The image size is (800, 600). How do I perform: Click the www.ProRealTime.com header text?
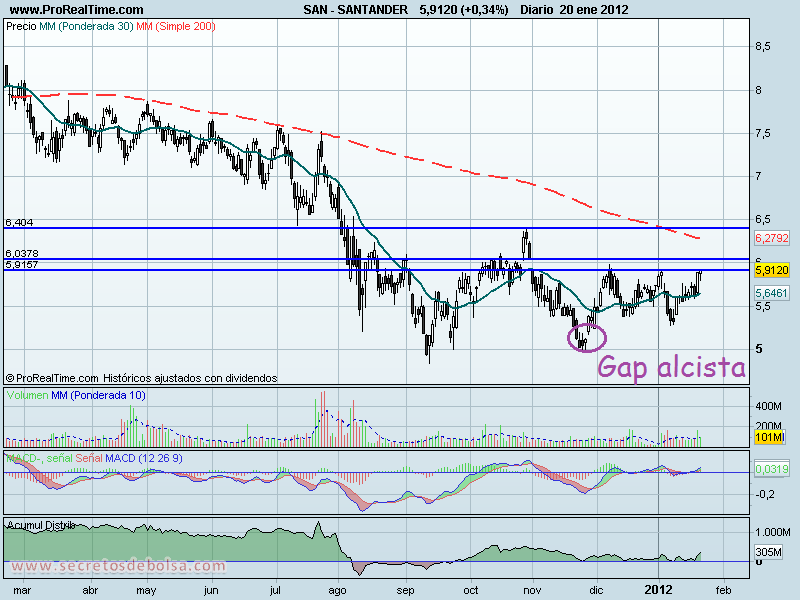pyautogui.click(x=77, y=9)
